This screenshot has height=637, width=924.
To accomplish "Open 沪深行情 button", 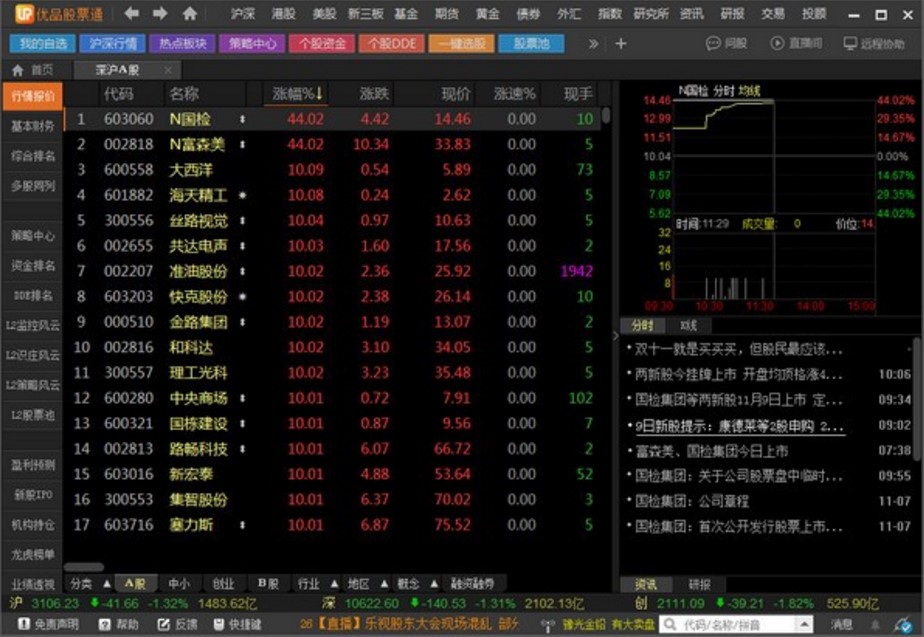I will pos(113,44).
